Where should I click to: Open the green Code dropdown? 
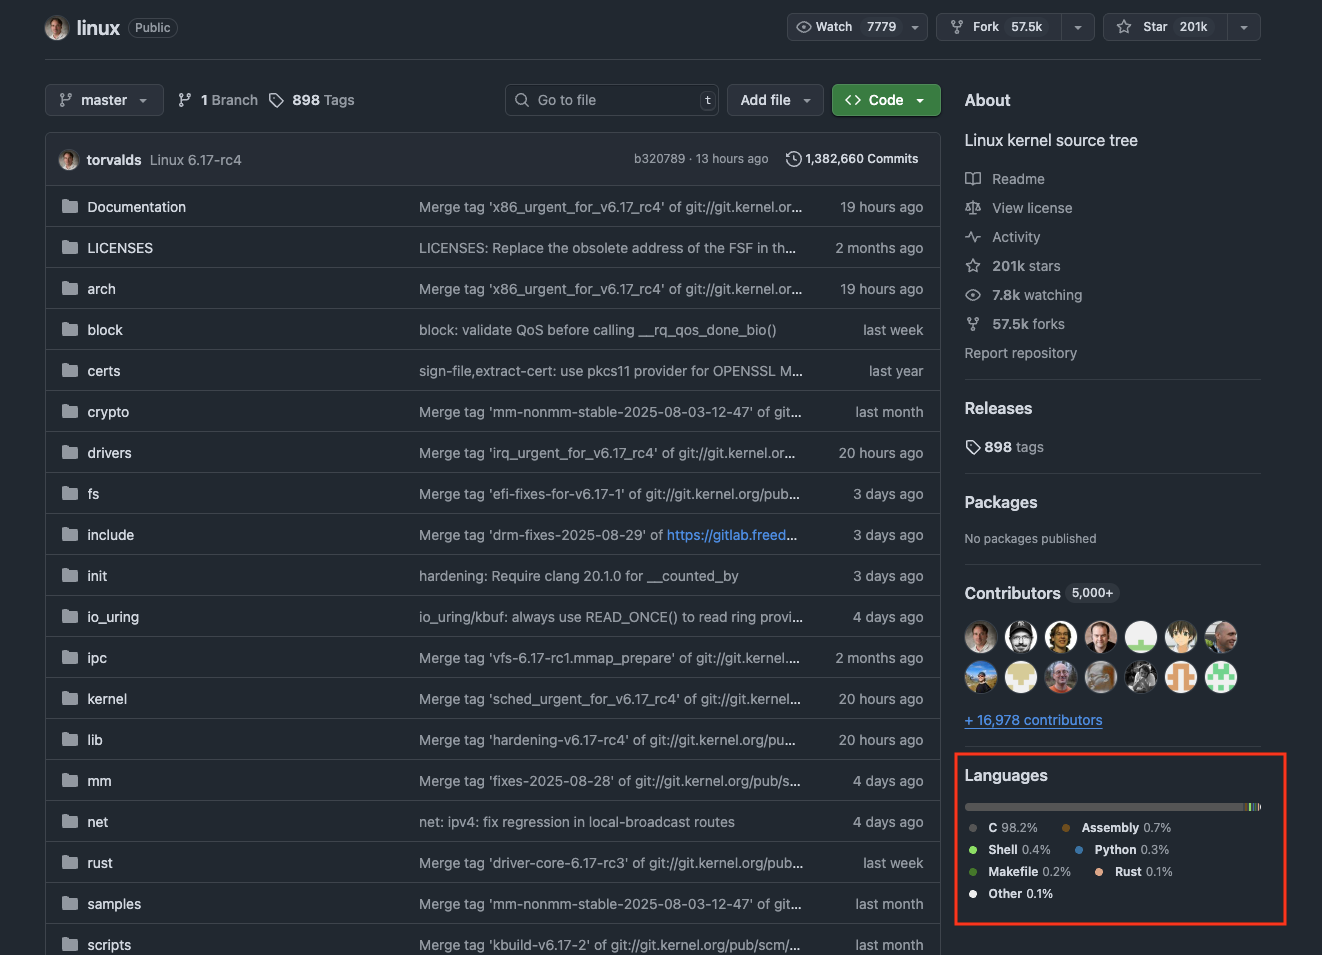[x=886, y=100]
